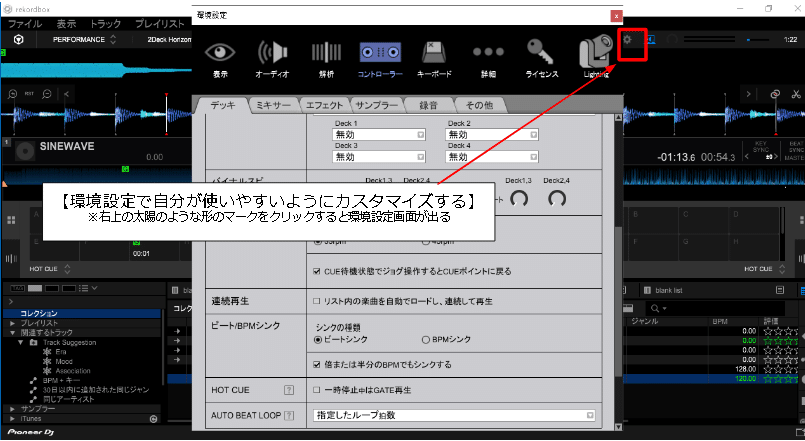Viewport: 805px width, 441px height.
Task: Click the blue volume slider near 1:22
Action: tap(759, 40)
